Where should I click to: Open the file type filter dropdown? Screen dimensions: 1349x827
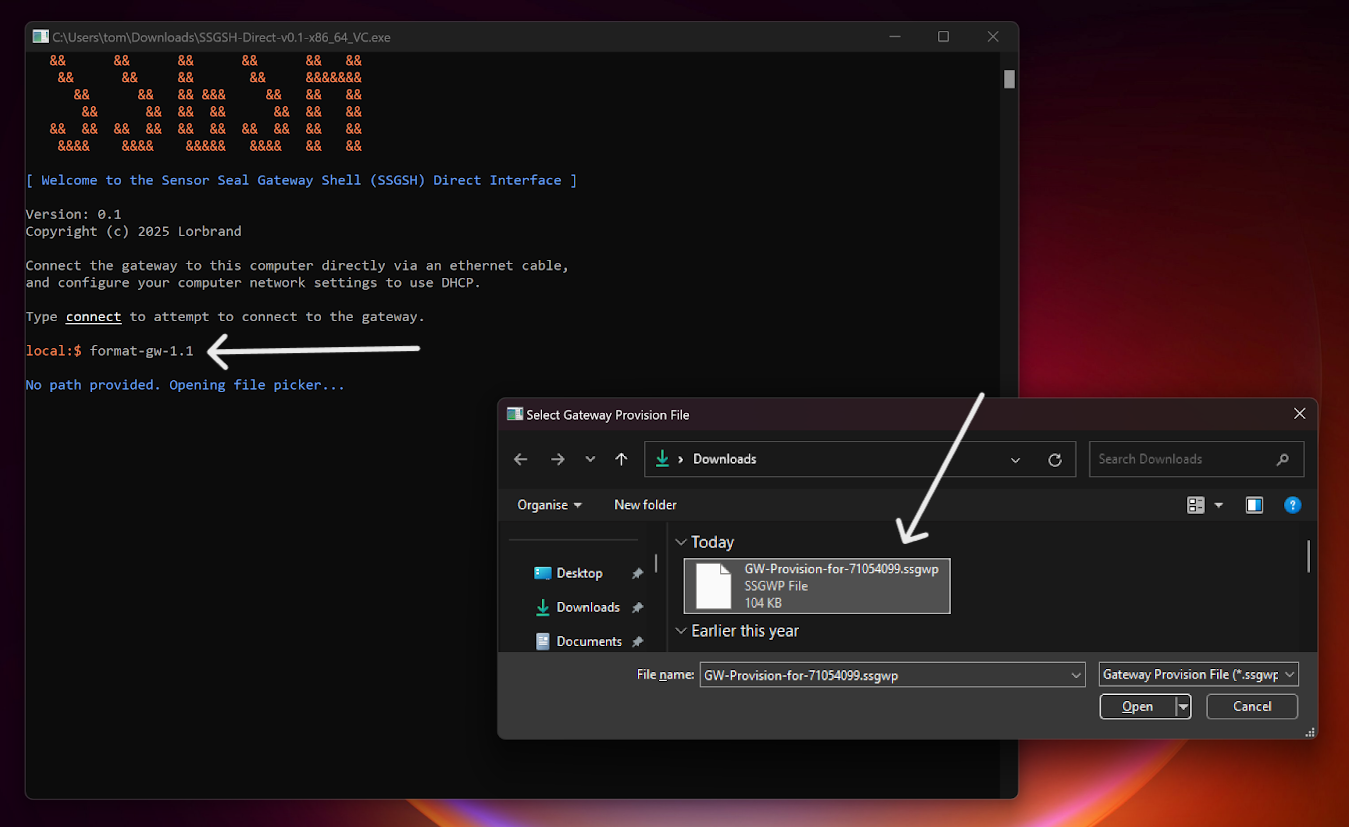[1197, 674]
